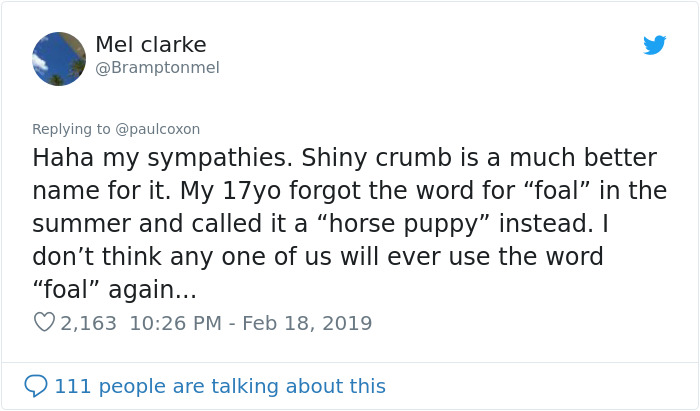Click the Twitter bird logo
The height and width of the screenshot is (411, 700).
pos(654,45)
